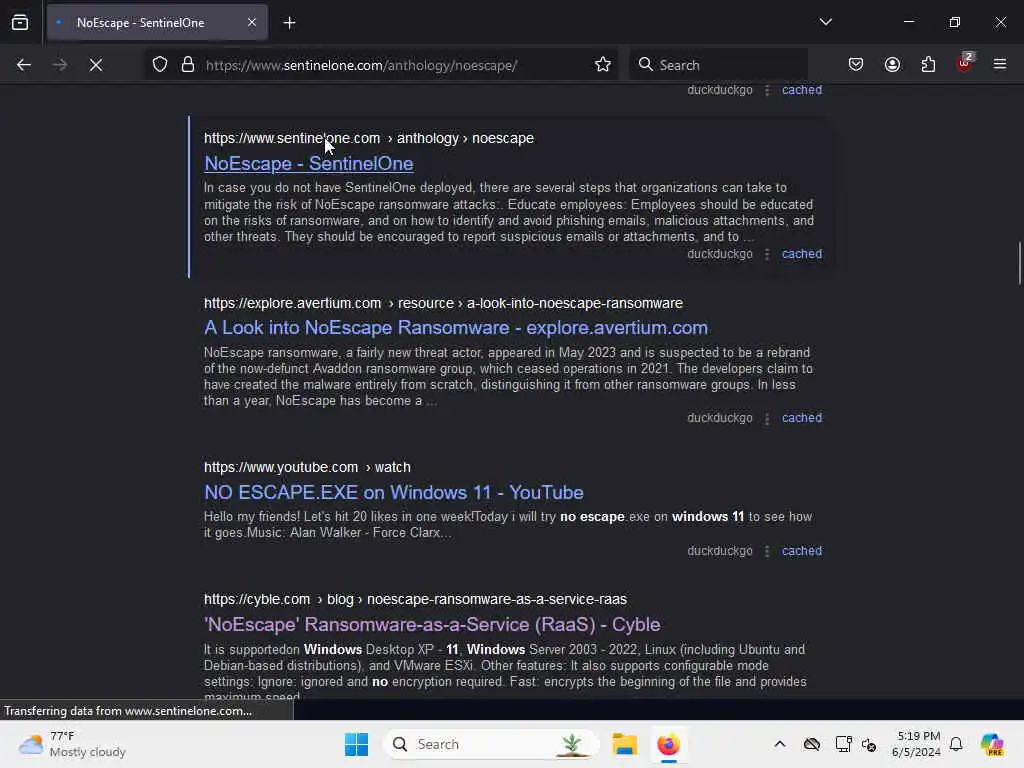The image size is (1024, 768).
Task: Select the NoEscape - SentinelOne tab
Action: coord(157,23)
